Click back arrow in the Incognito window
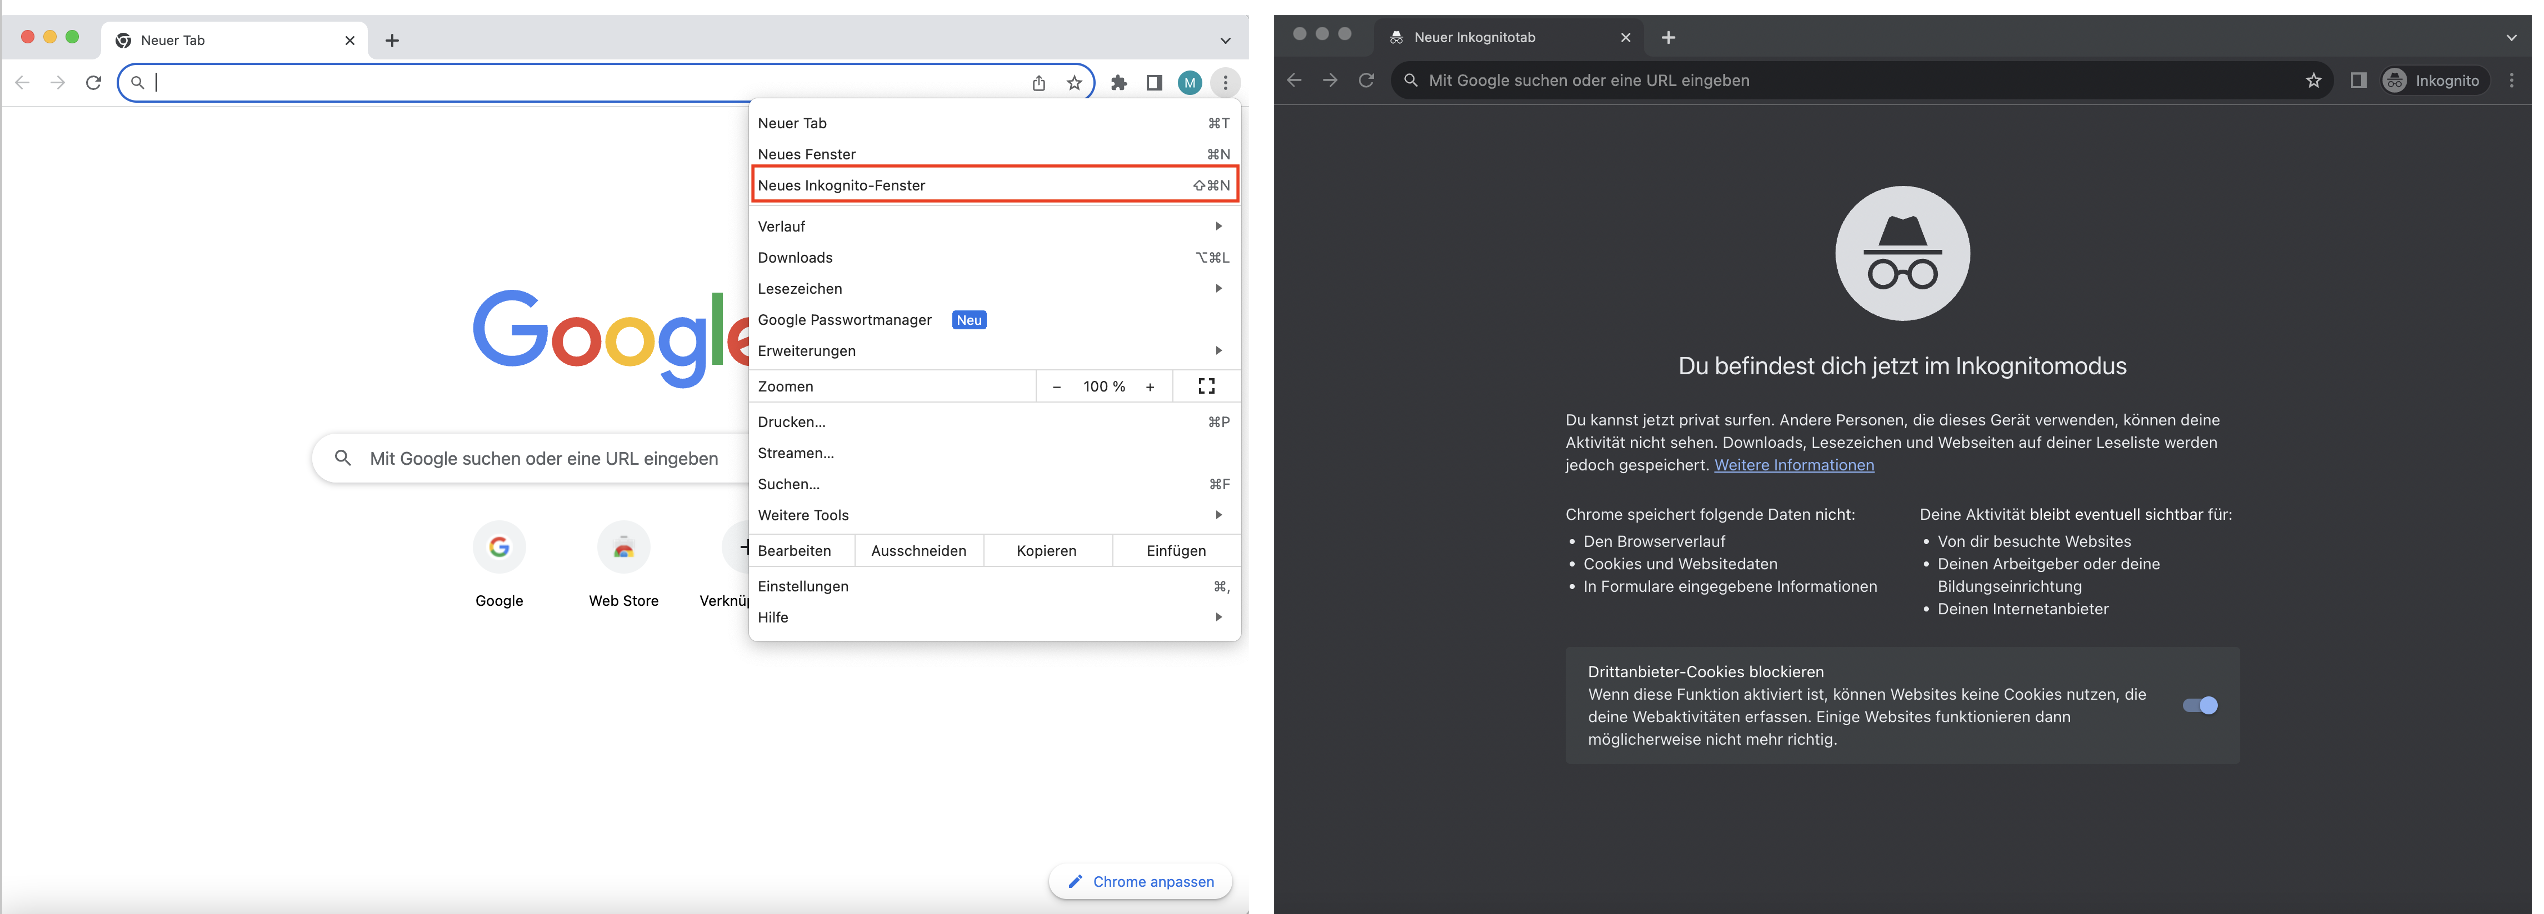Screen dimensions: 2544x914 pyautogui.click(x=1294, y=80)
